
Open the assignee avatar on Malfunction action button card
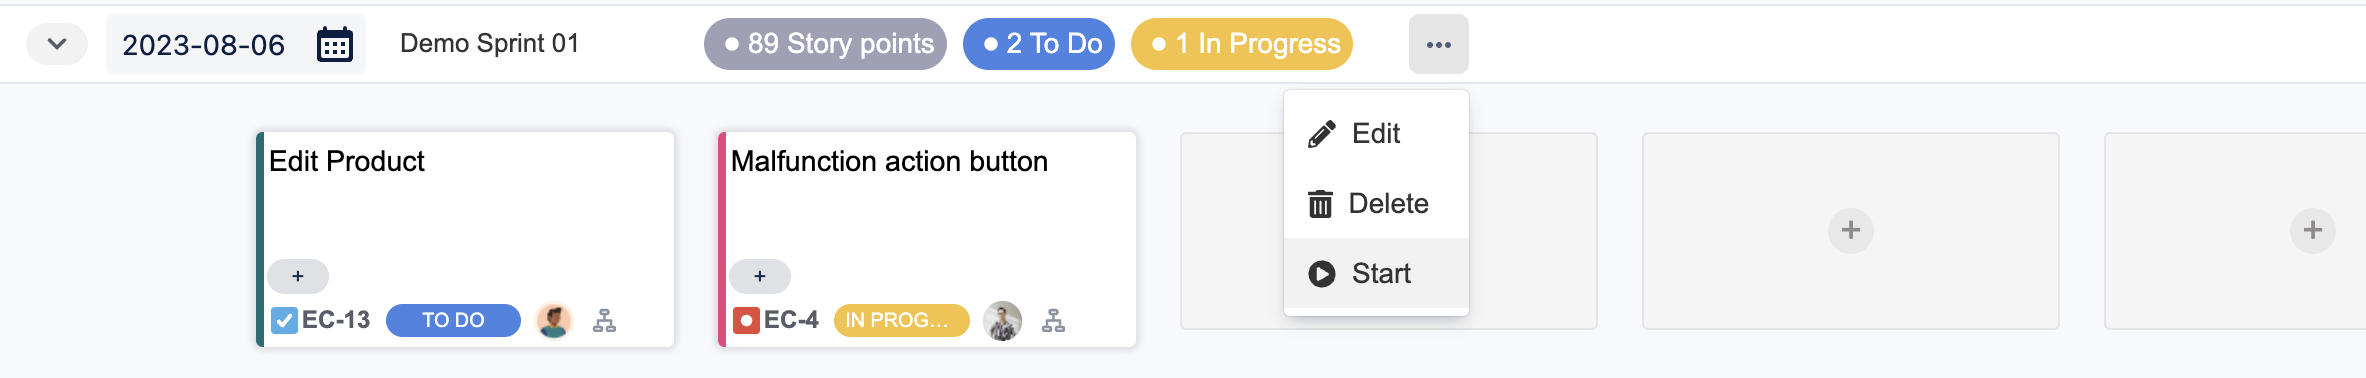(x=1002, y=321)
